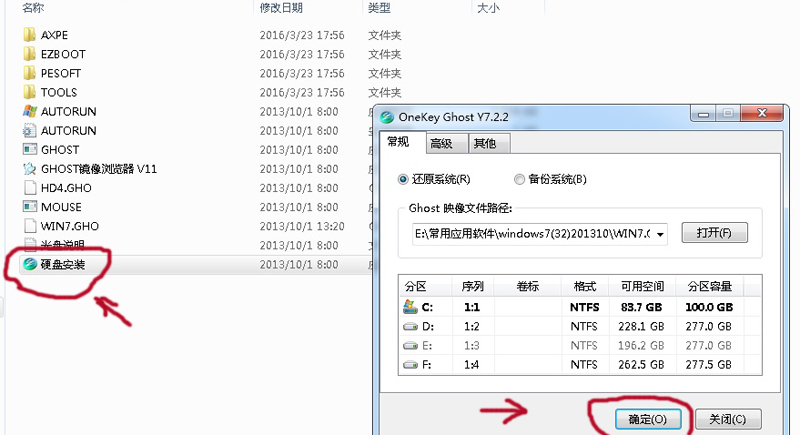Click the F: drive disk icon
The width and height of the screenshot is (800, 435).
pyautogui.click(x=410, y=365)
